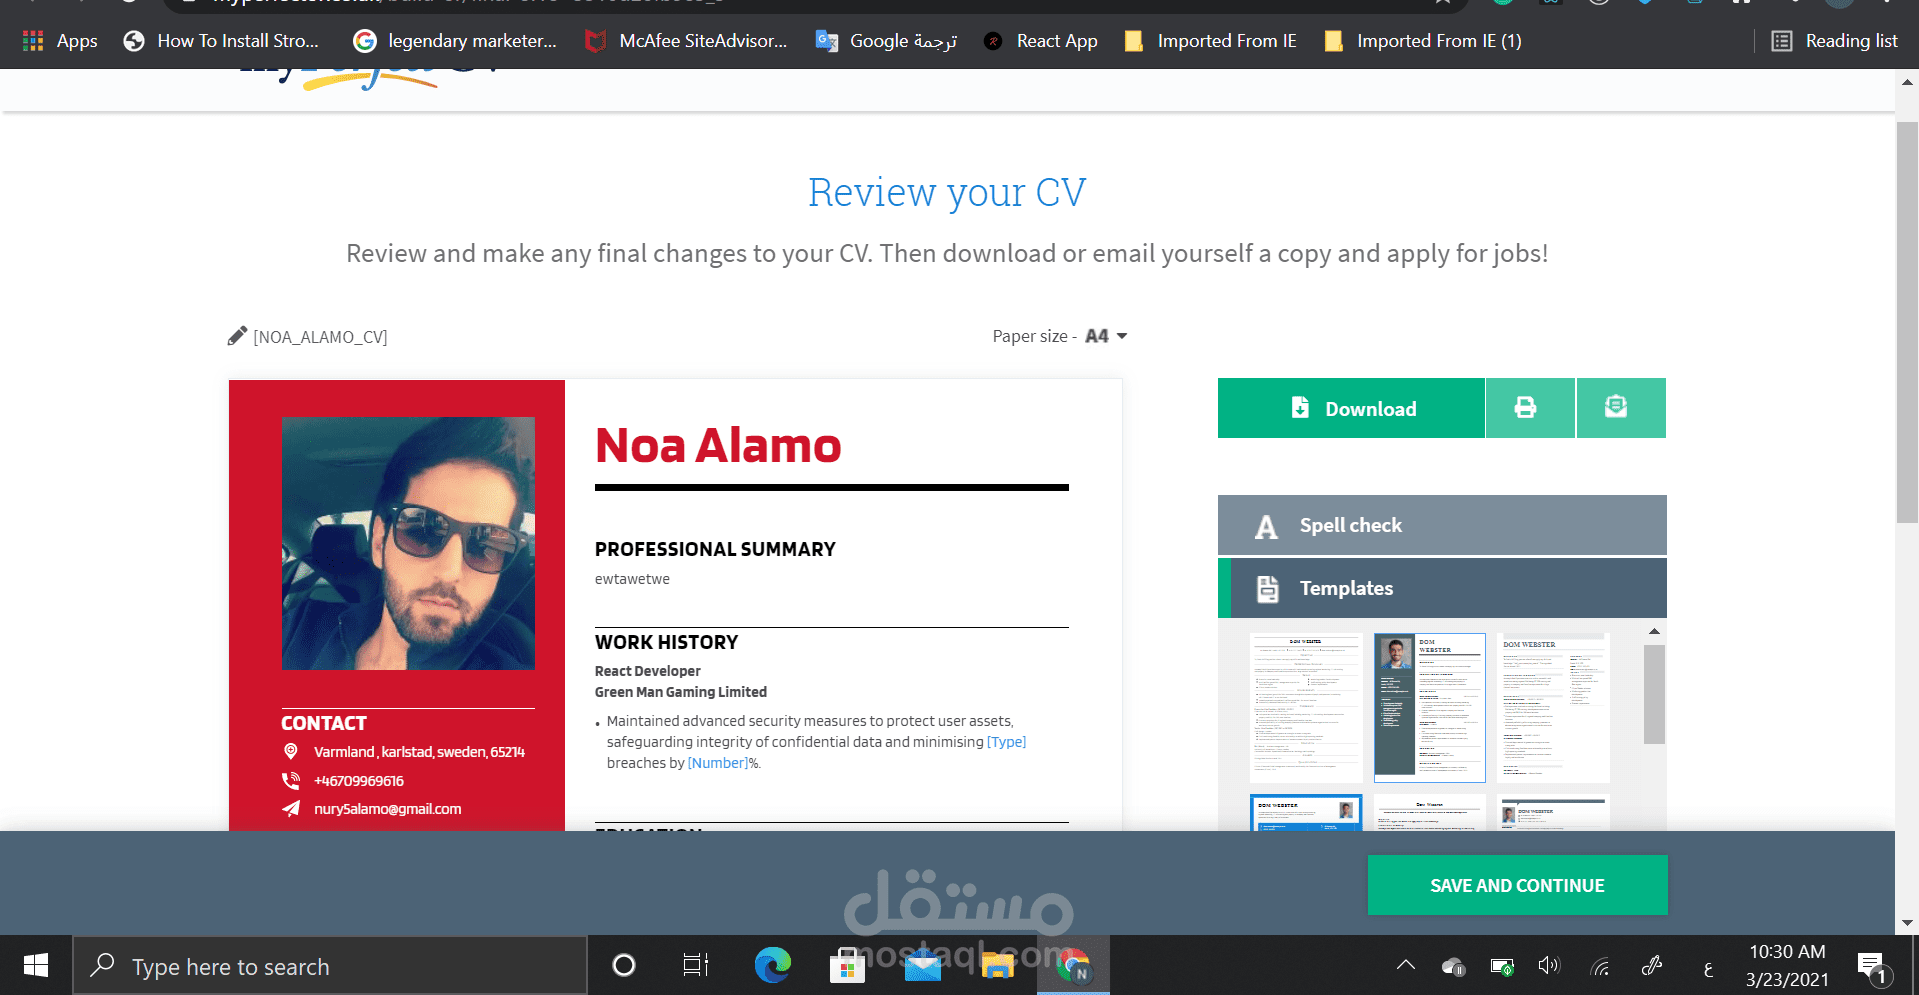Collapse the Templates panel

pyautogui.click(x=1442, y=588)
